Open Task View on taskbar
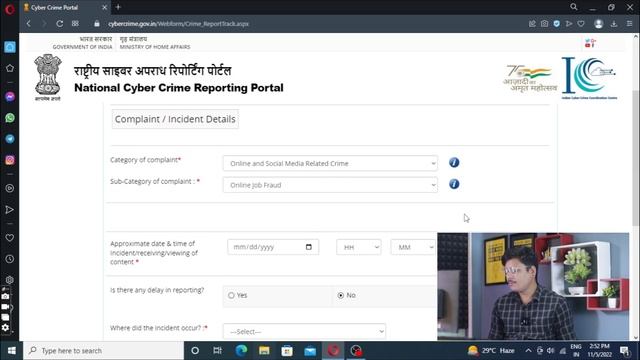This screenshot has width=640, height=360. pos(218,351)
